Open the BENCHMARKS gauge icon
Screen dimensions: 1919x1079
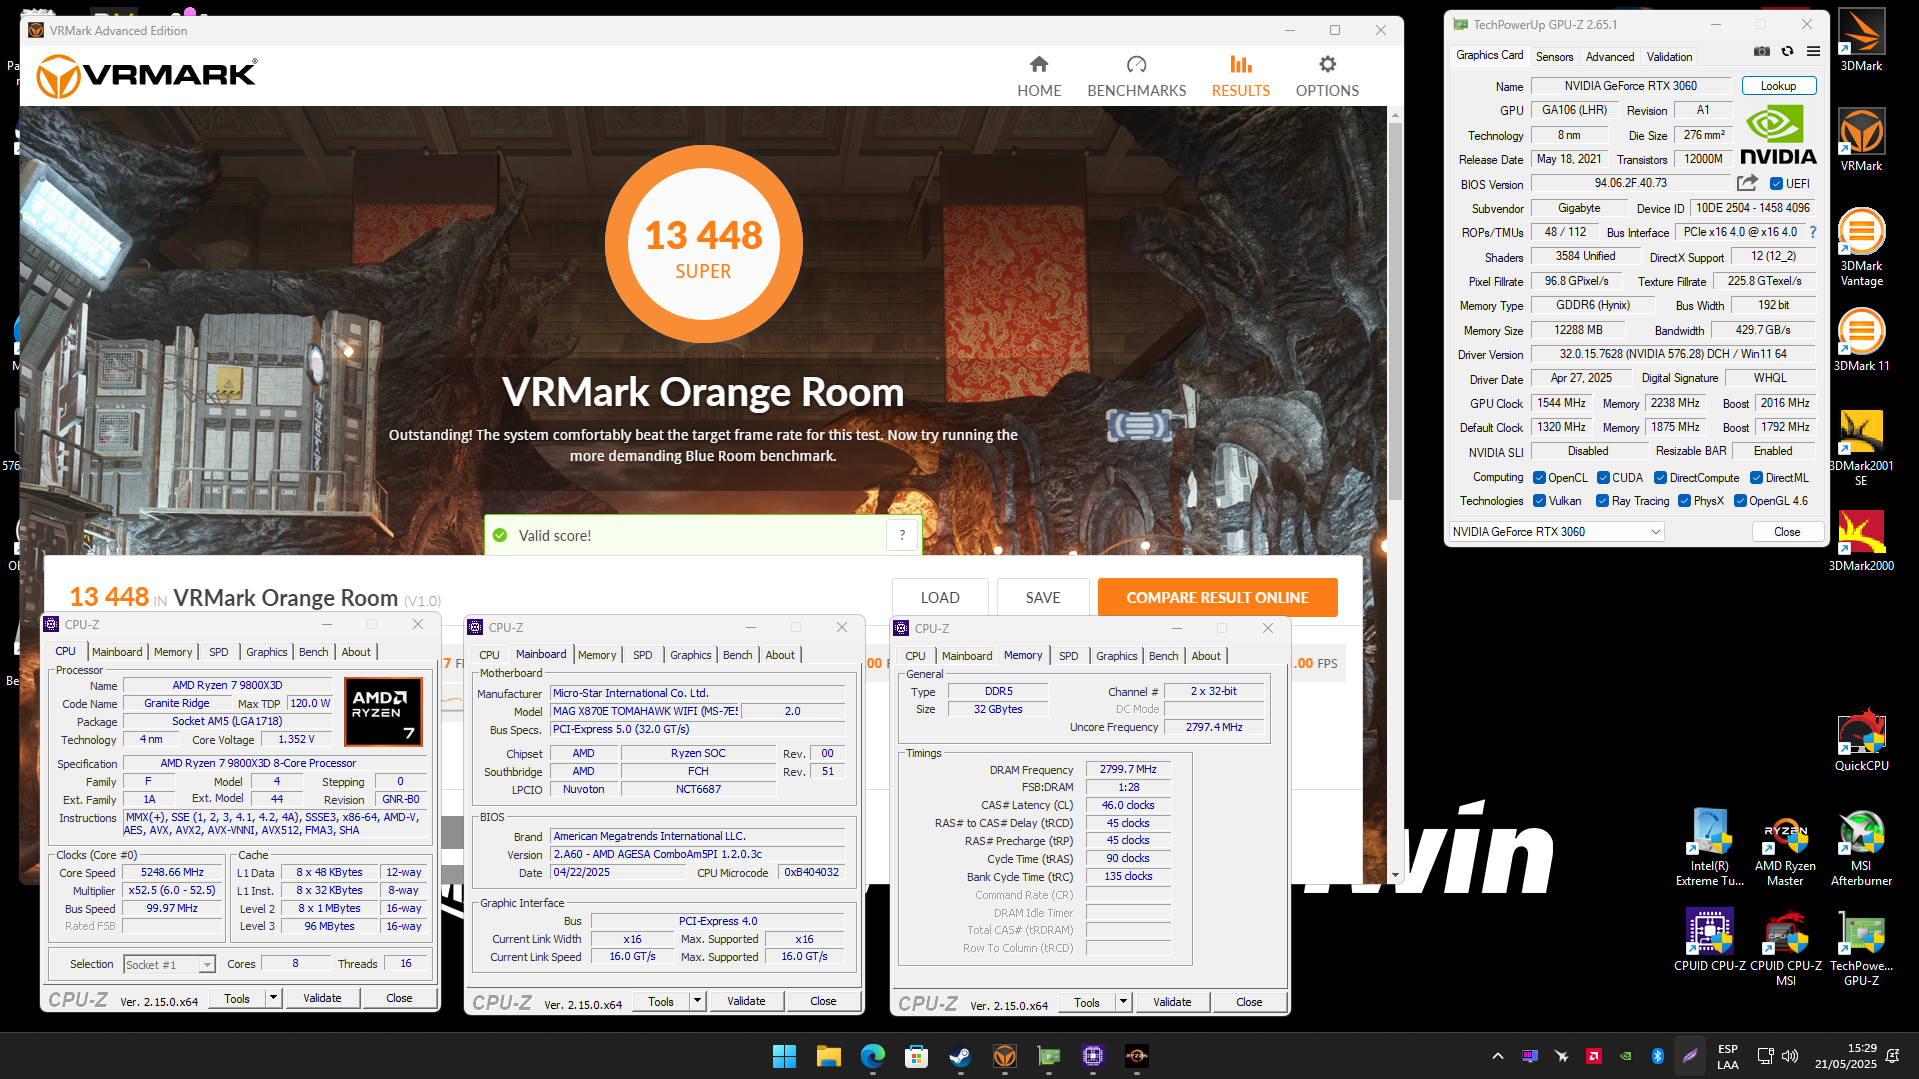(x=1136, y=65)
